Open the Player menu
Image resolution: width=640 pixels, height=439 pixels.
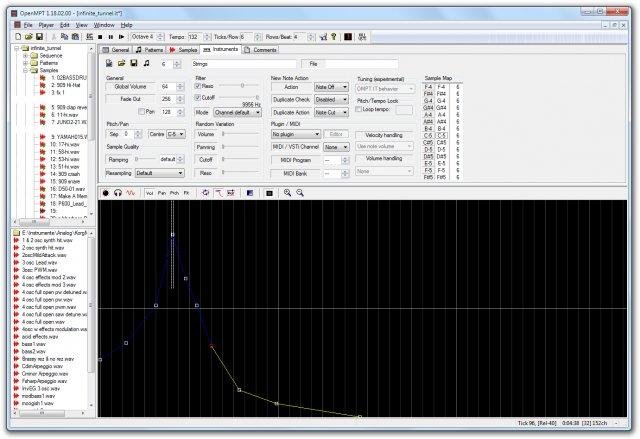46,23
